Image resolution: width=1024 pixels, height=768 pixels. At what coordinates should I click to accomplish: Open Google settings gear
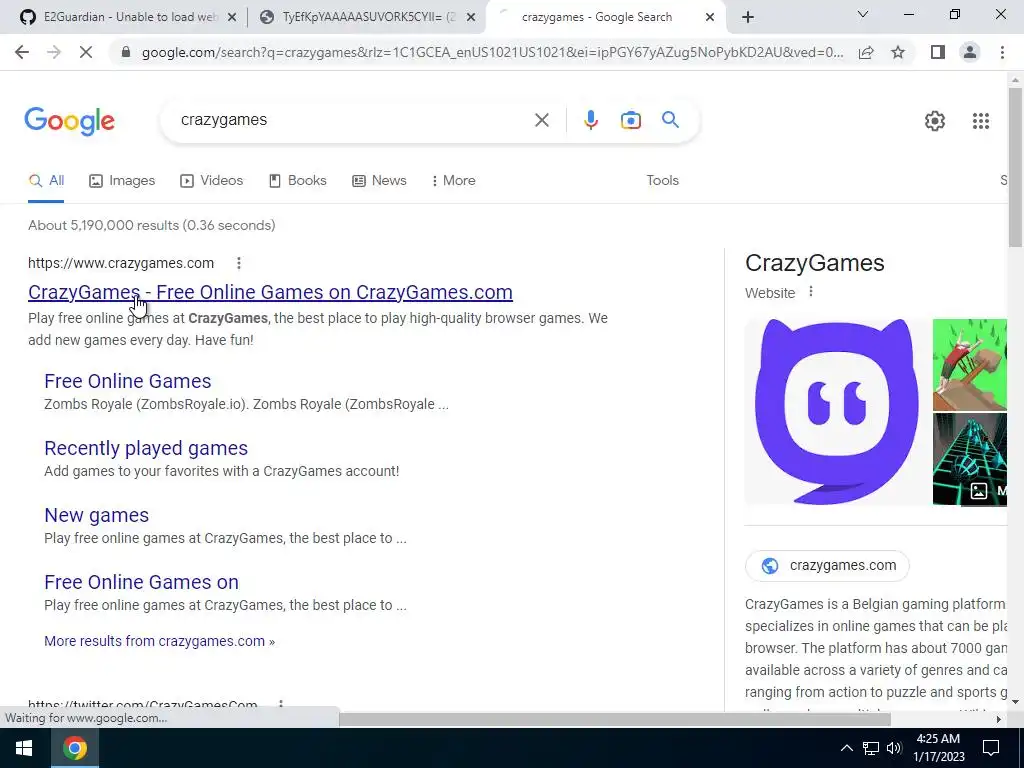point(935,121)
